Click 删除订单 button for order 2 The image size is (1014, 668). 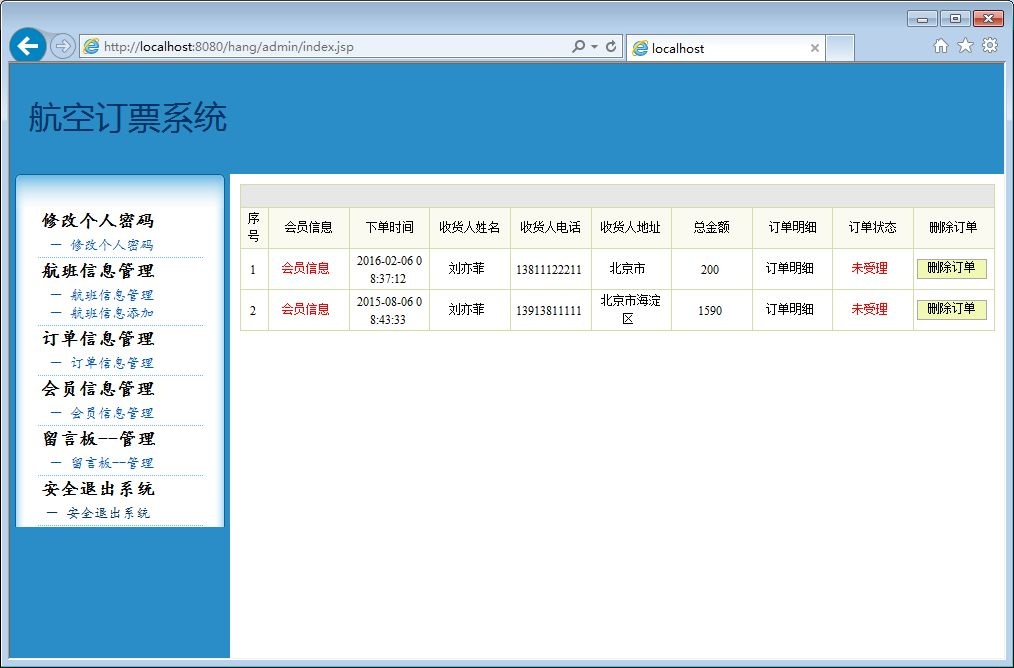[951, 309]
